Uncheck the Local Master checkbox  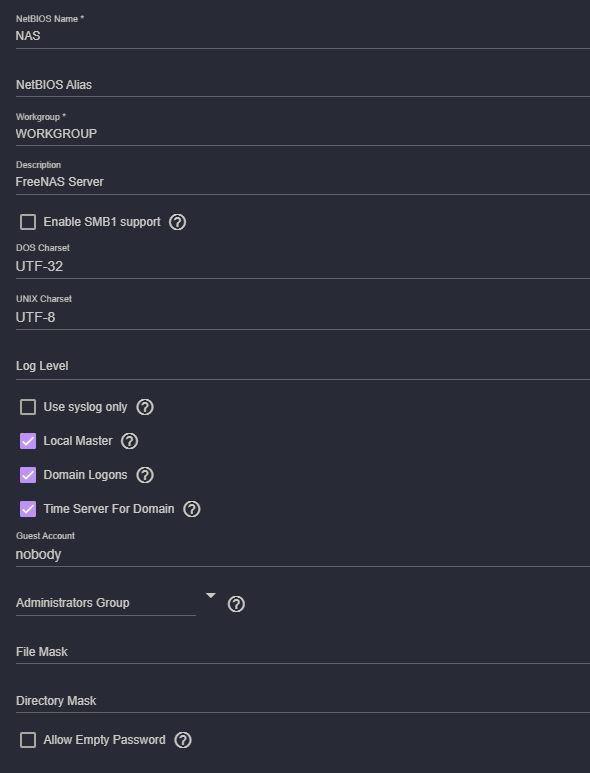pos(28,441)
